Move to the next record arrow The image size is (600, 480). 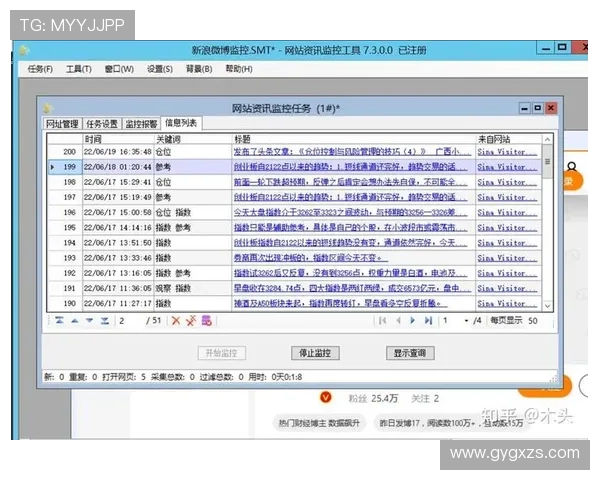(90, 321)
